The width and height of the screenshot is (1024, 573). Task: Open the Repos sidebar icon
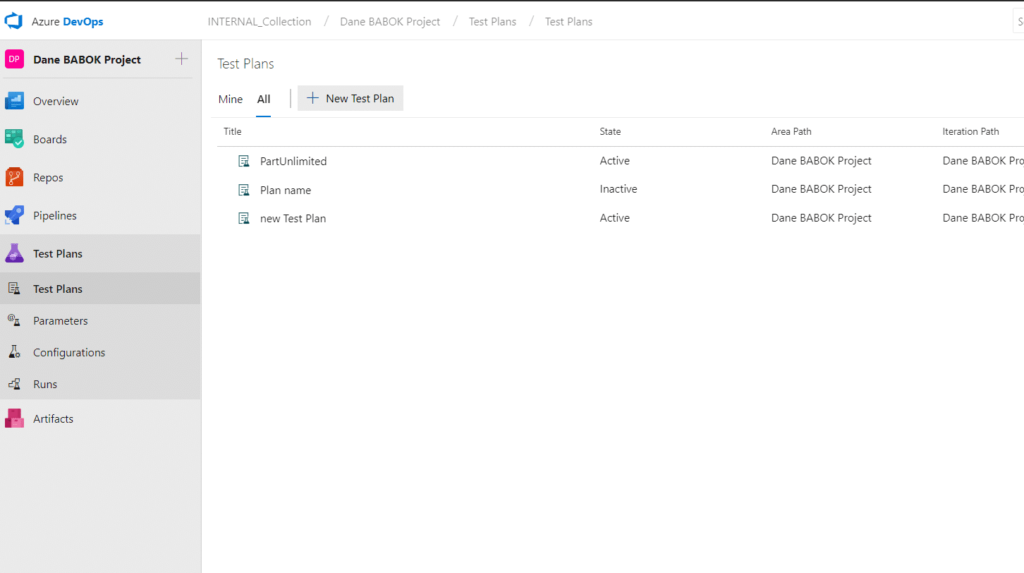click(x=14, y=177)
